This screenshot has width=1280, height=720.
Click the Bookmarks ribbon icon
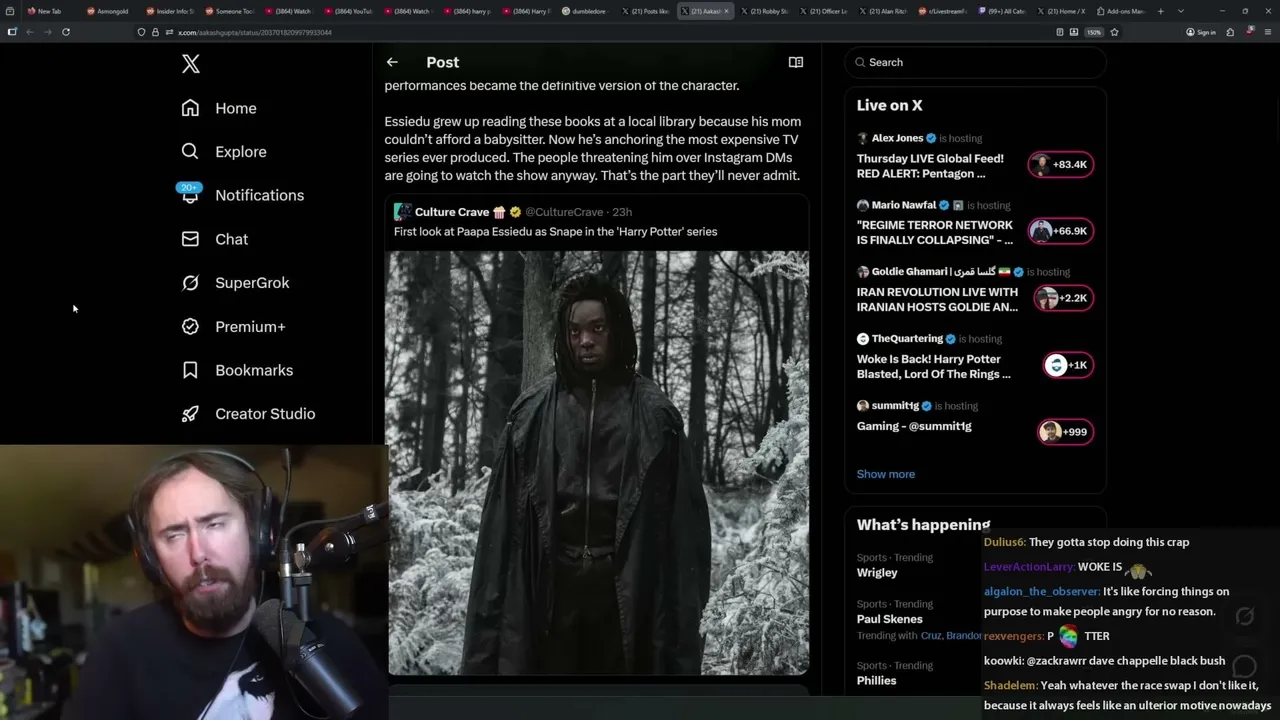point(190,370)
